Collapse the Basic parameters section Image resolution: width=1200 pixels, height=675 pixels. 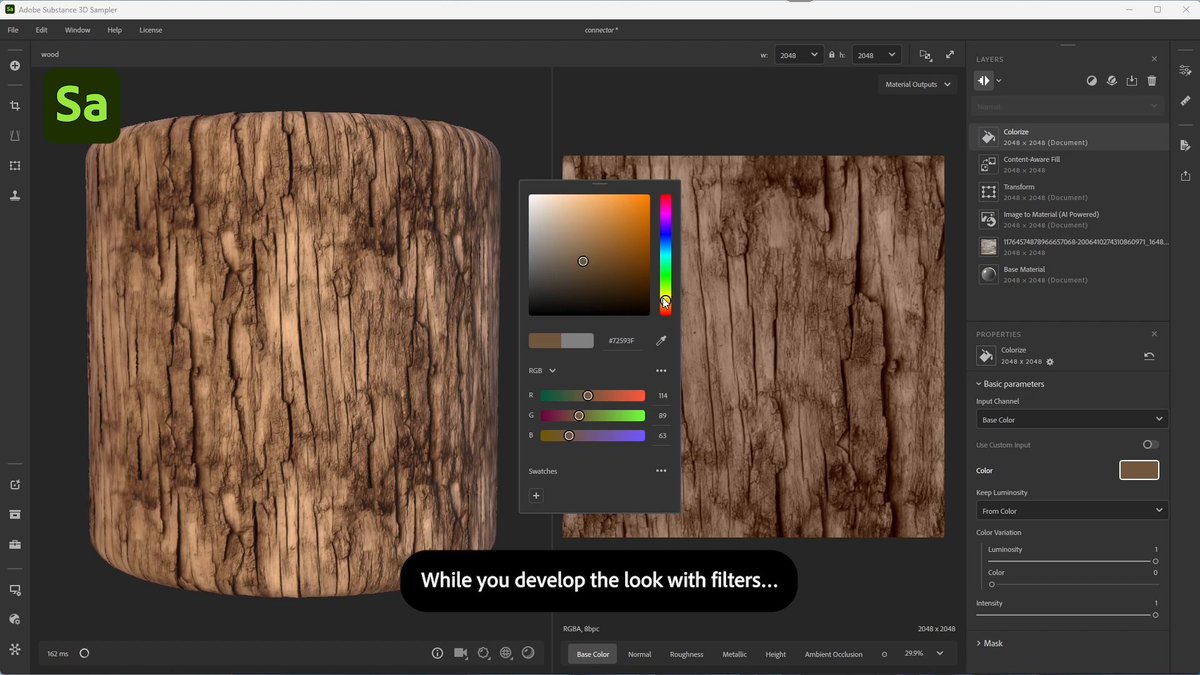(1010, 384)
